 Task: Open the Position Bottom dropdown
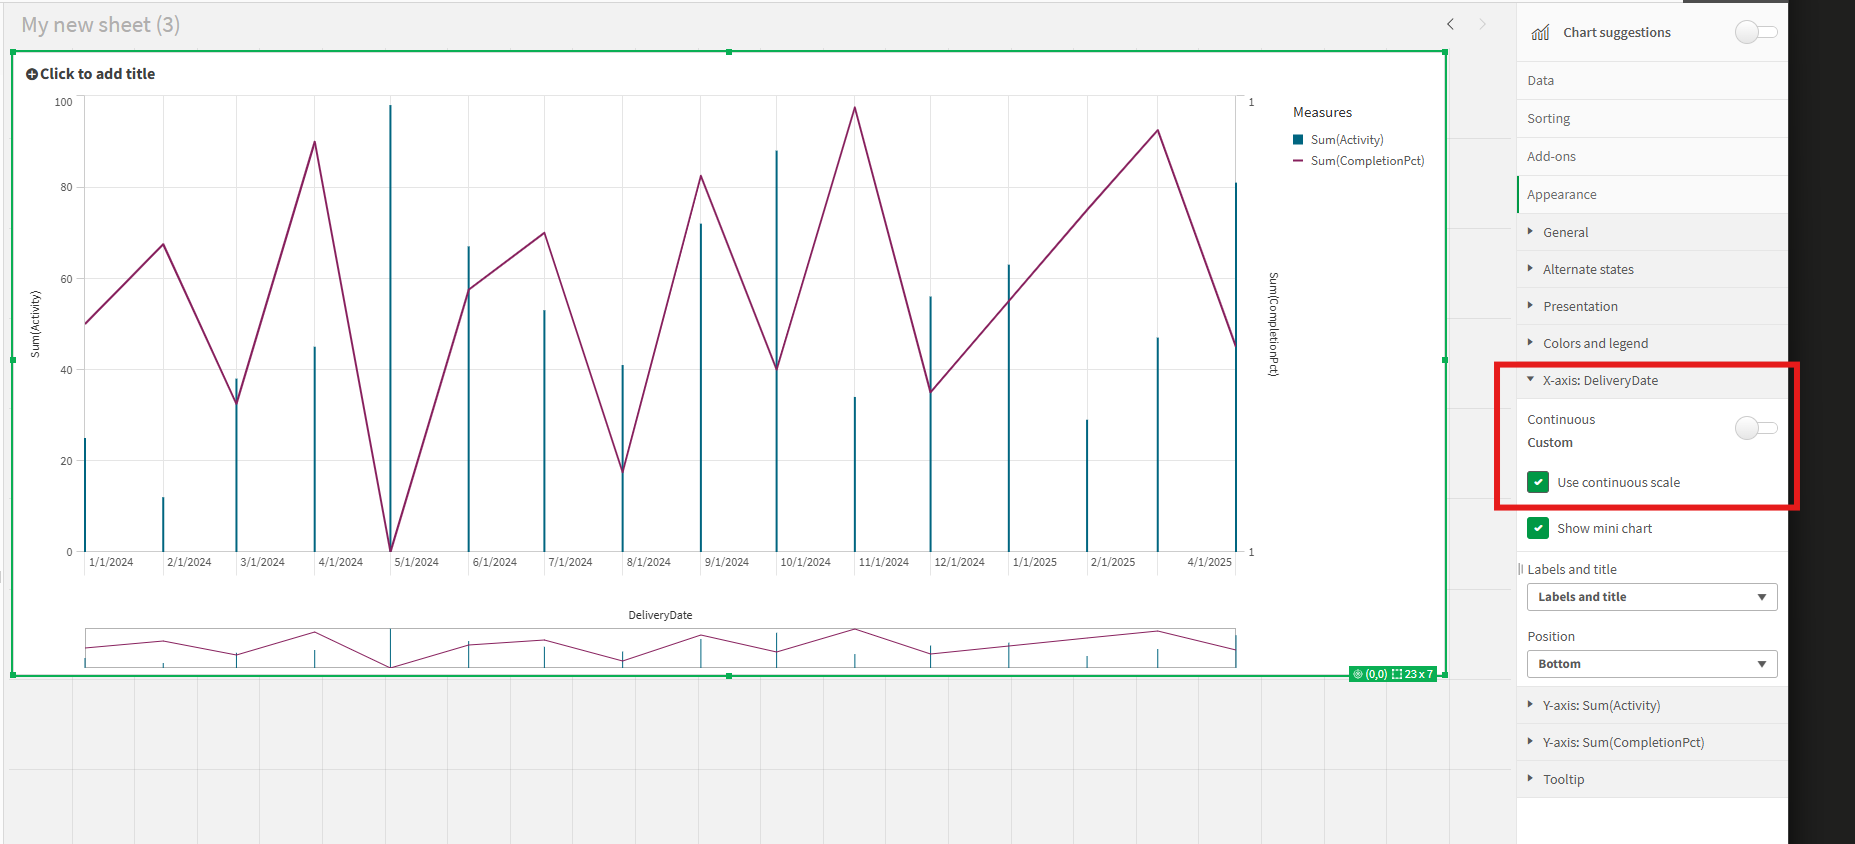[1652, 664]
